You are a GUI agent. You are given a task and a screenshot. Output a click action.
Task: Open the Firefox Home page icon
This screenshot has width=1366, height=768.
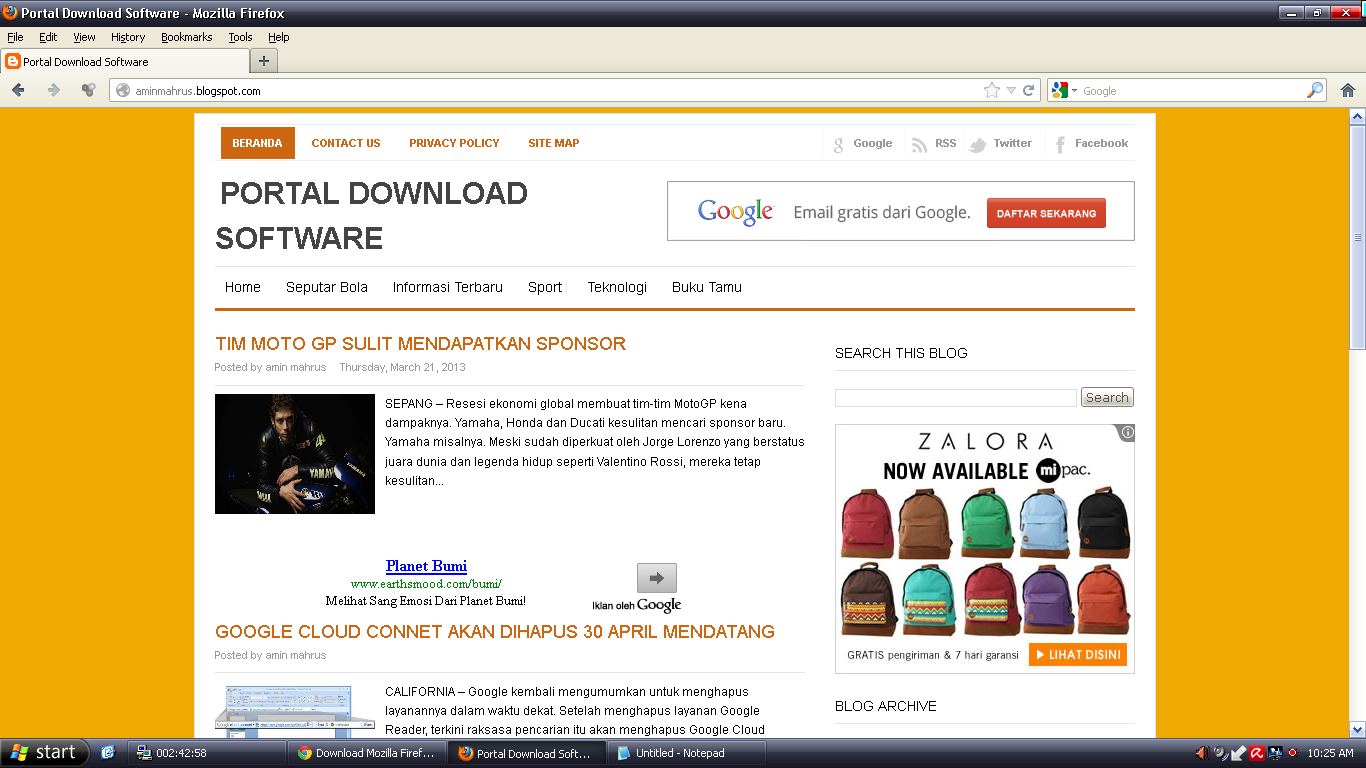click(1348, 90)
